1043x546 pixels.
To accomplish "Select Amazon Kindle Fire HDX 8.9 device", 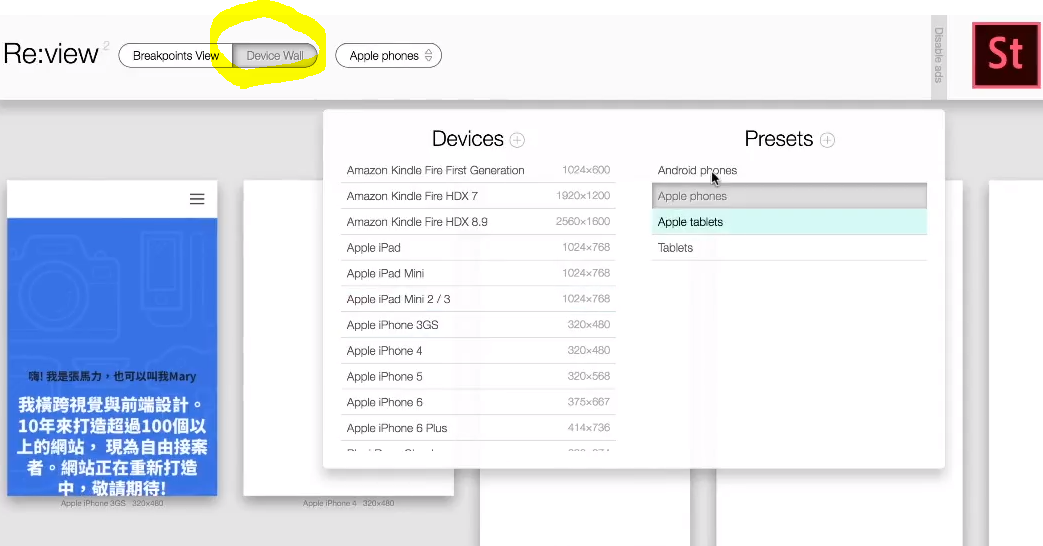I will point(478,221).
